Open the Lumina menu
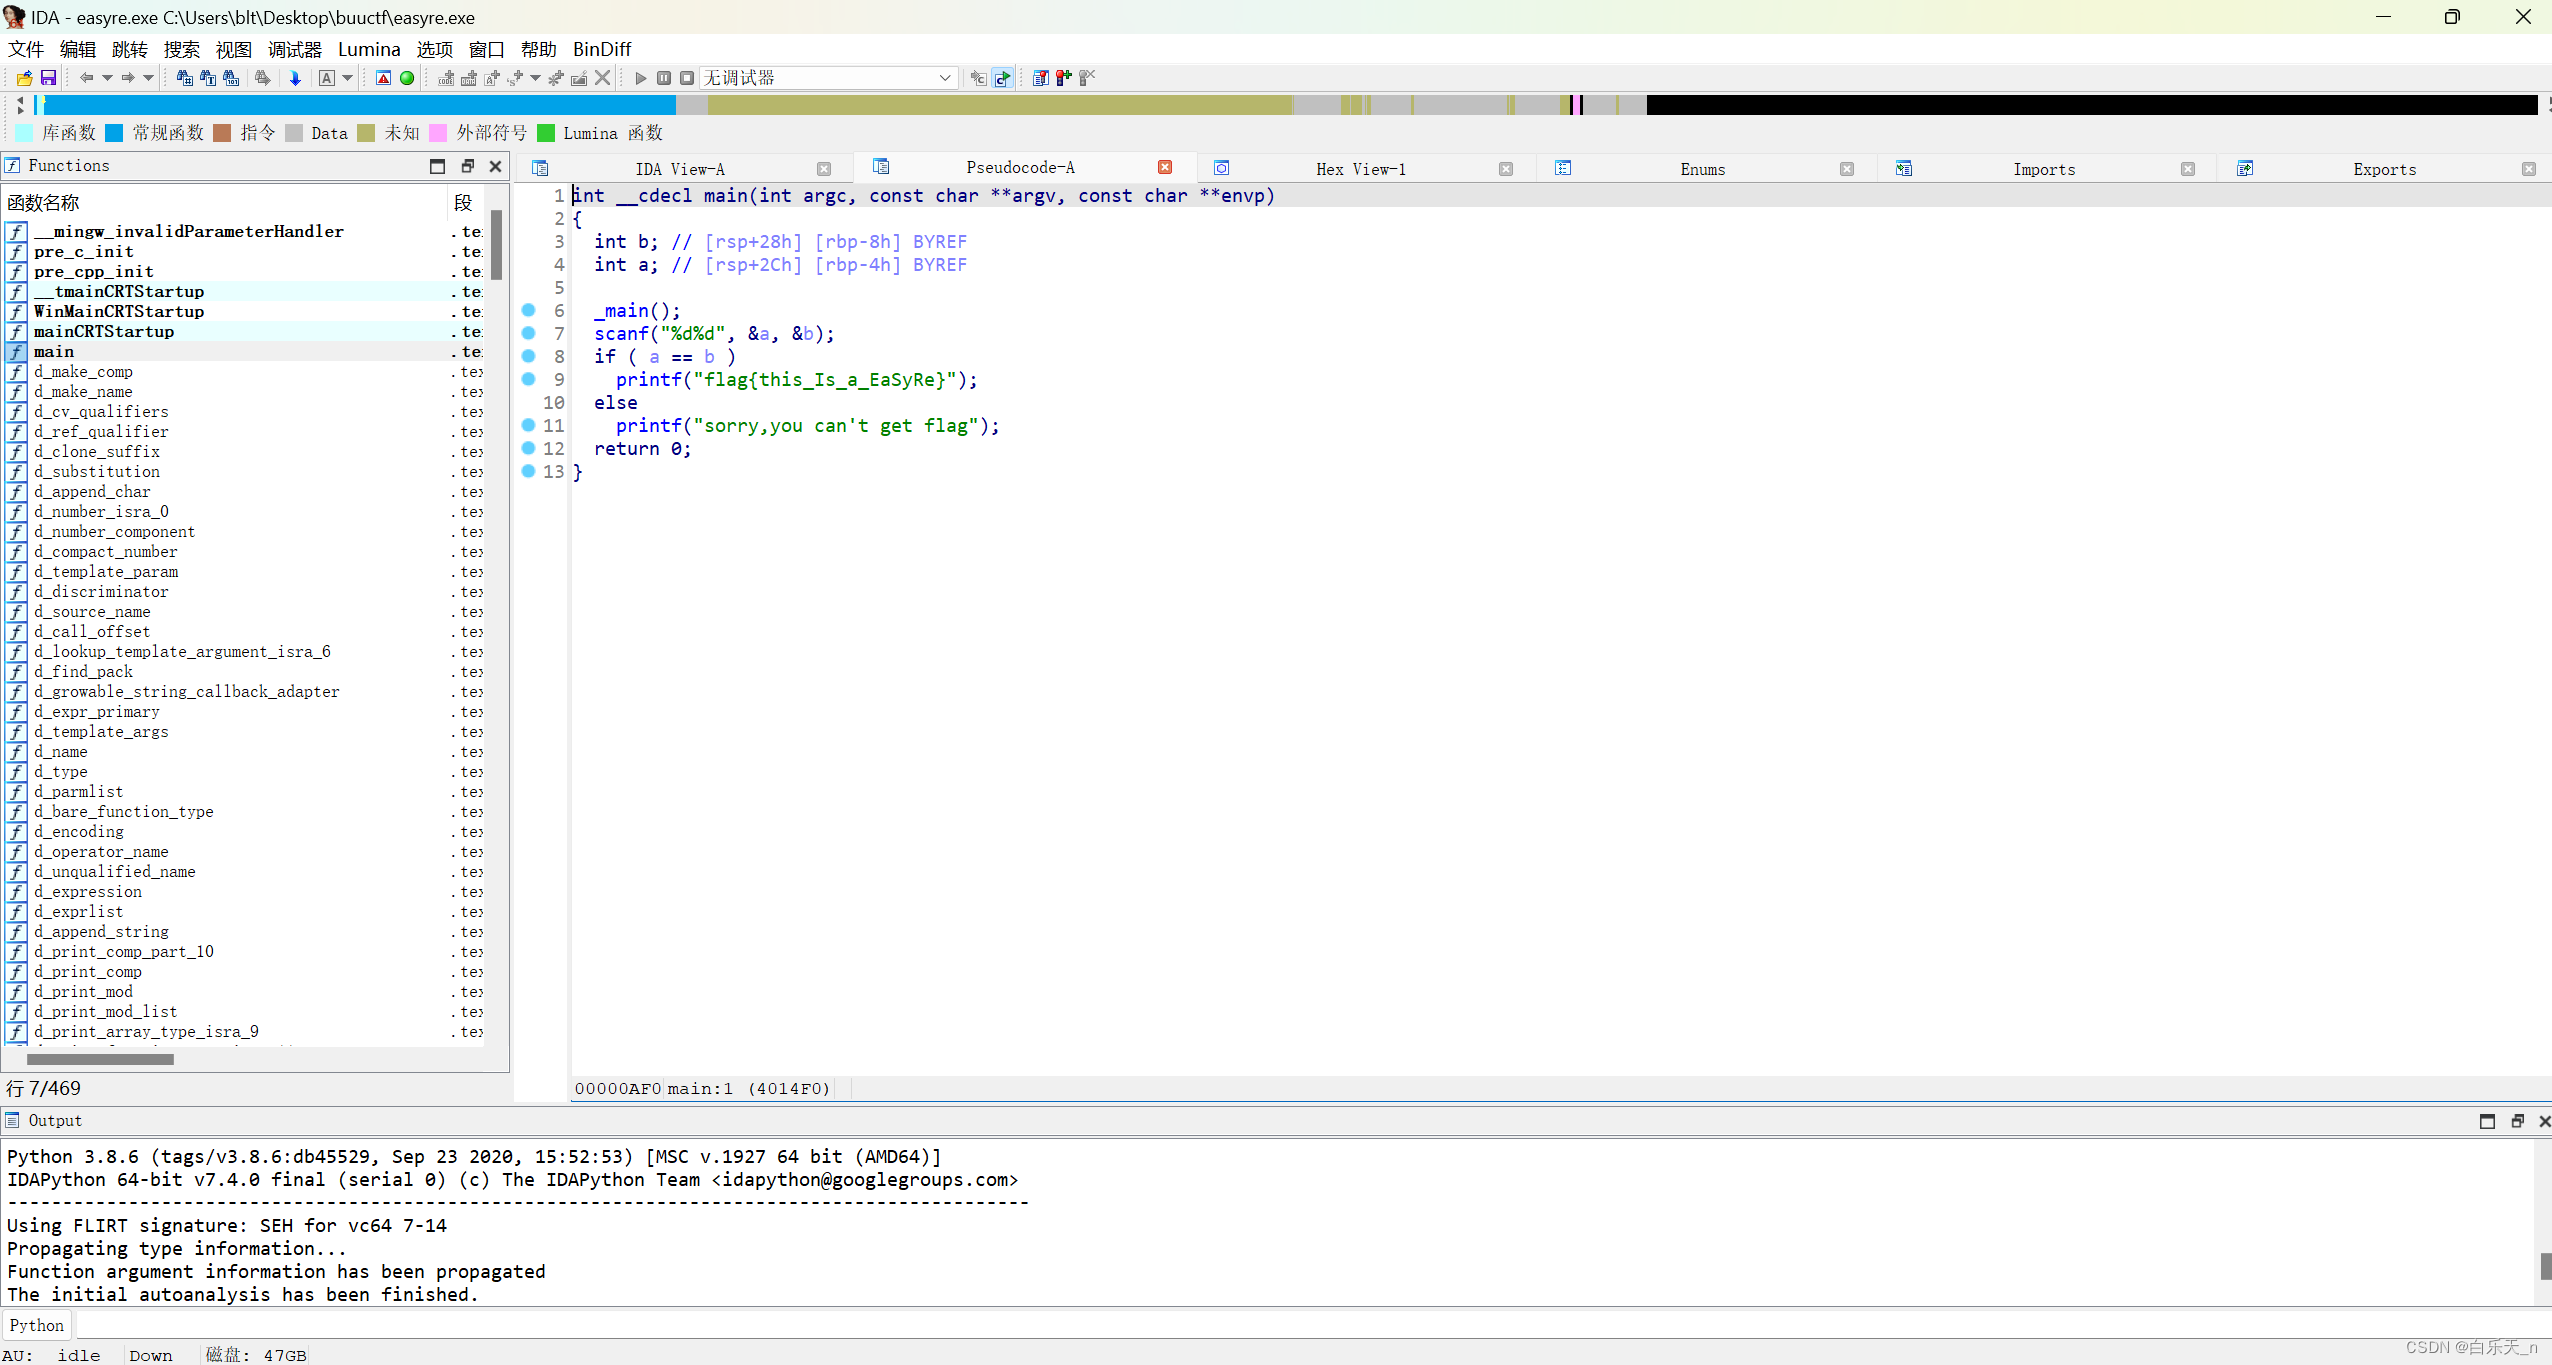The image size is (2552, 1365). pos(368,49)
